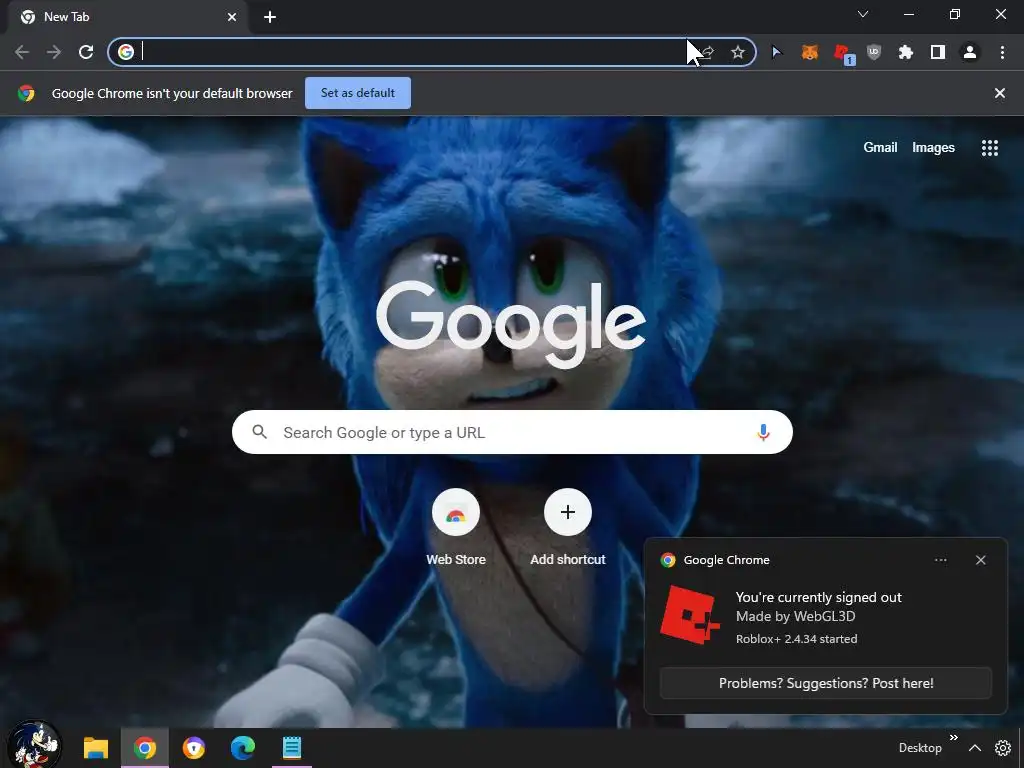Click the Google logo on the page
The image size is (1024, 768).
coord(511,325)
